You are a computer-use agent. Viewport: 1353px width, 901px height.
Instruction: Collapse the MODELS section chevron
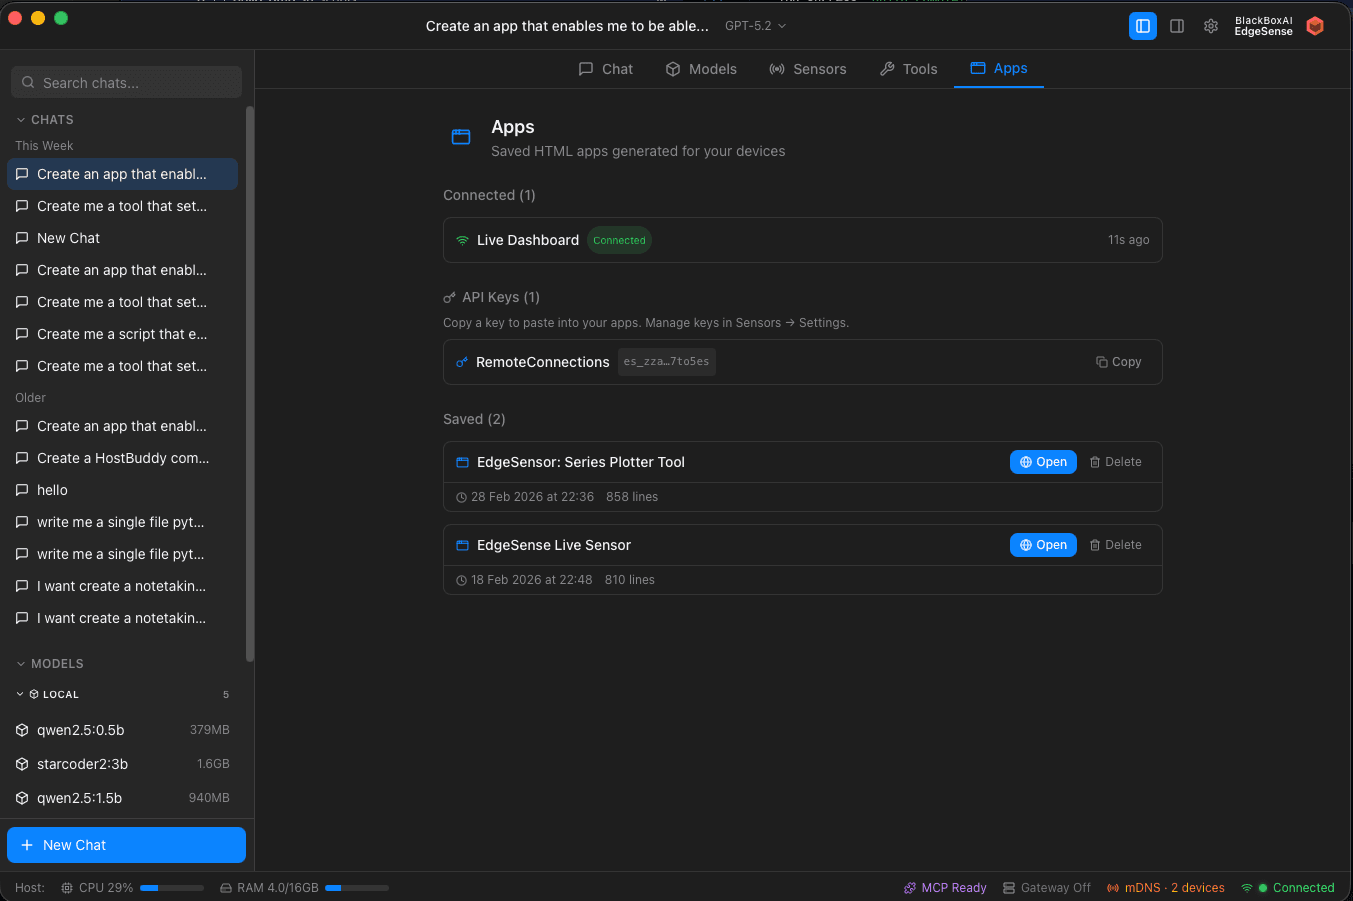[x=21, y=664]
